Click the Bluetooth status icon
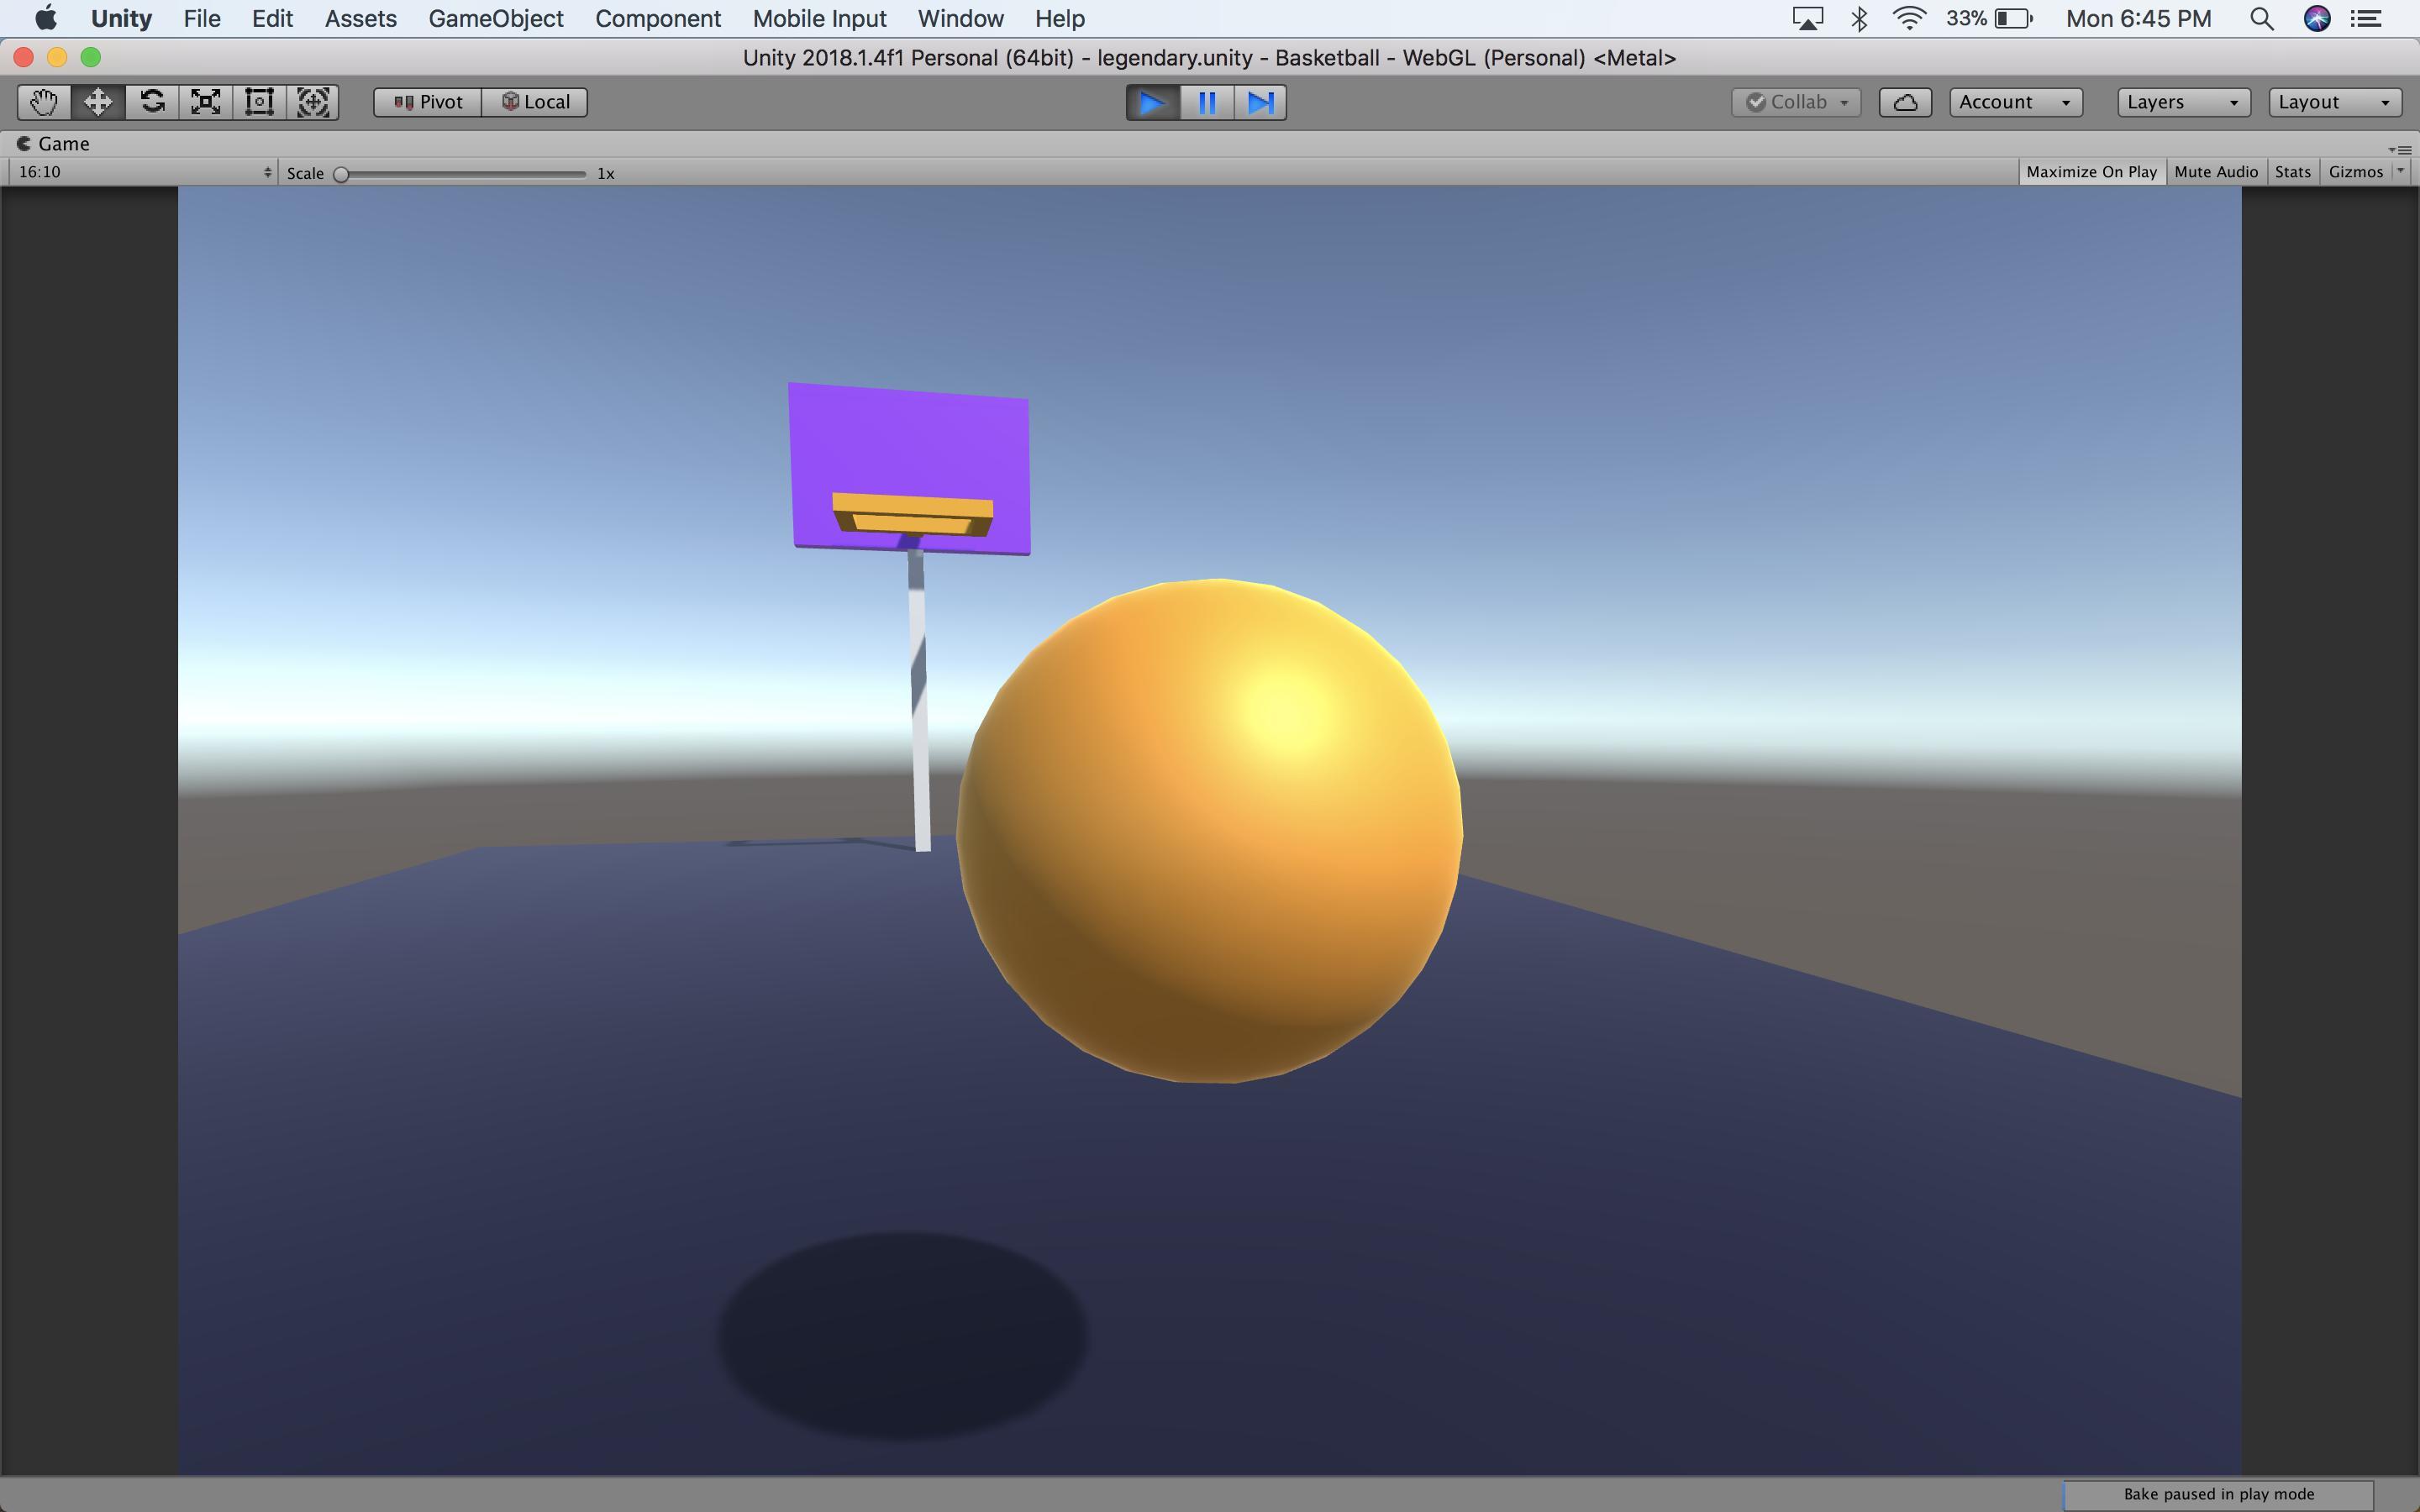 pyautogui.click(x=1859, y=18)
